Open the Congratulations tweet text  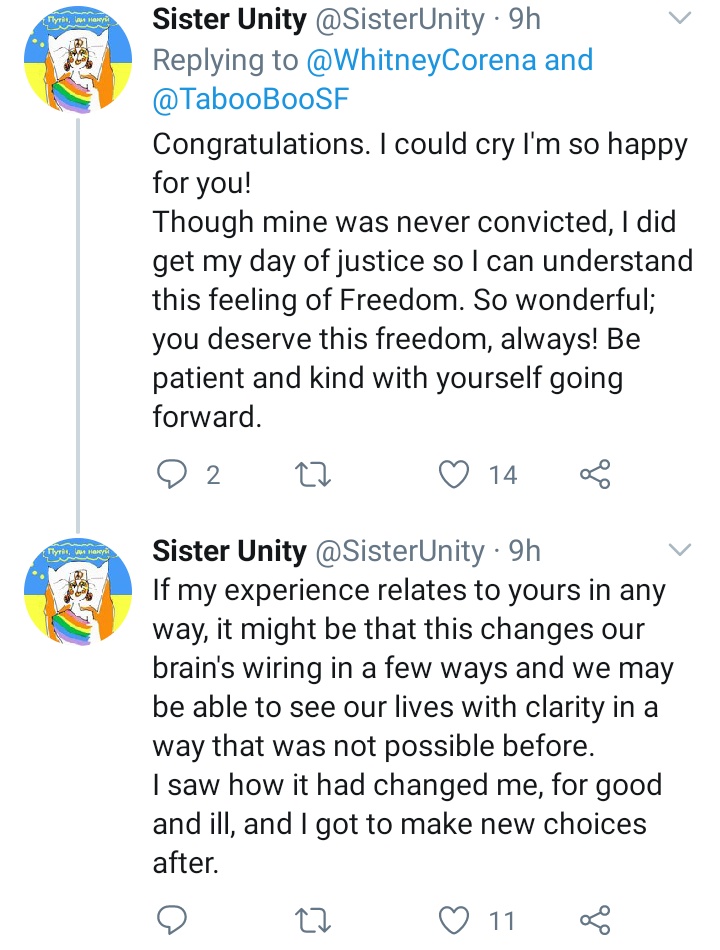420,280
